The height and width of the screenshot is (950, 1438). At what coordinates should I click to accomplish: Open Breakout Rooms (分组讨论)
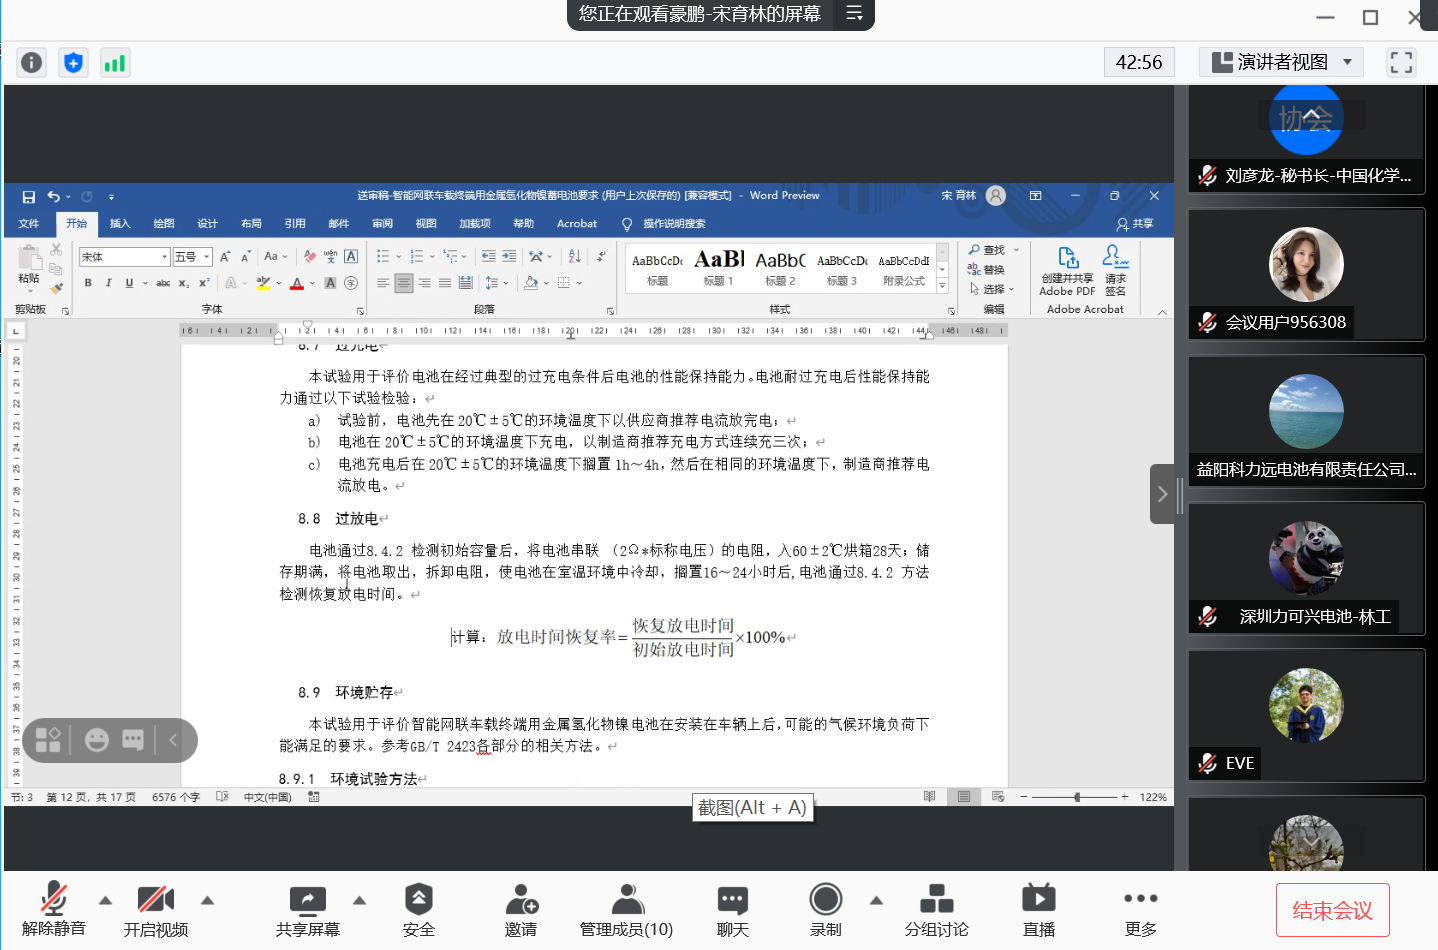coord(936,909)
